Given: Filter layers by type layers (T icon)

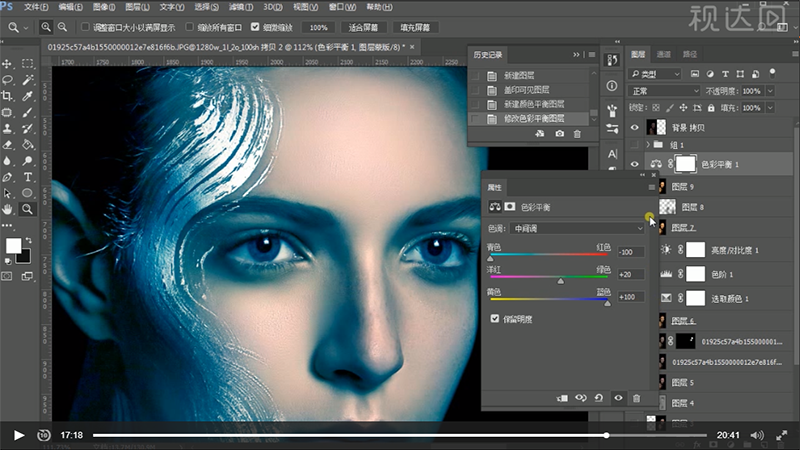Looking at the screenshot, I should (x=725, y=74).
